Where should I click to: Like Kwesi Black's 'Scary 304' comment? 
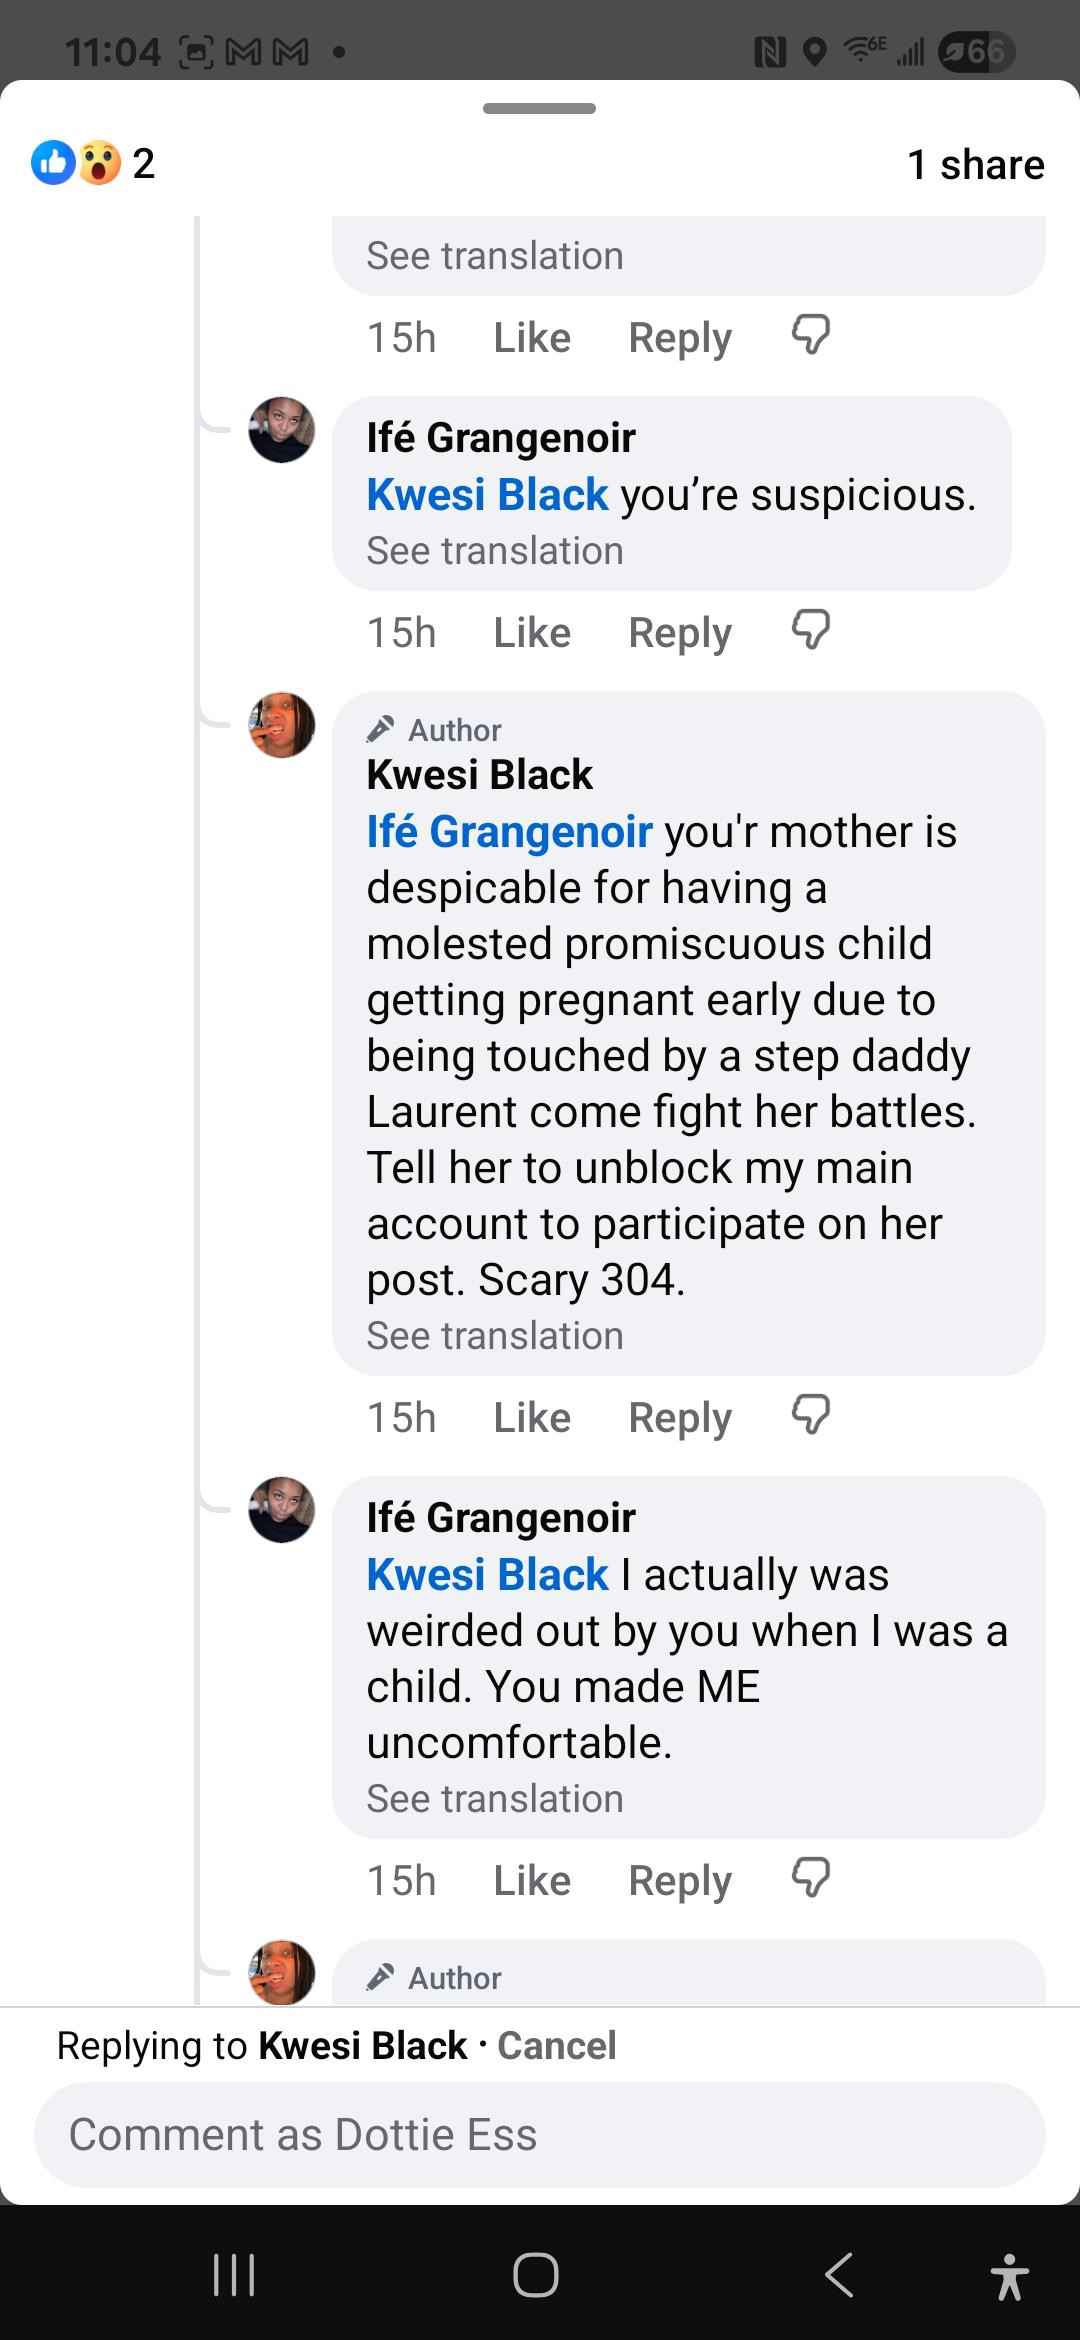click(531, 1417)
